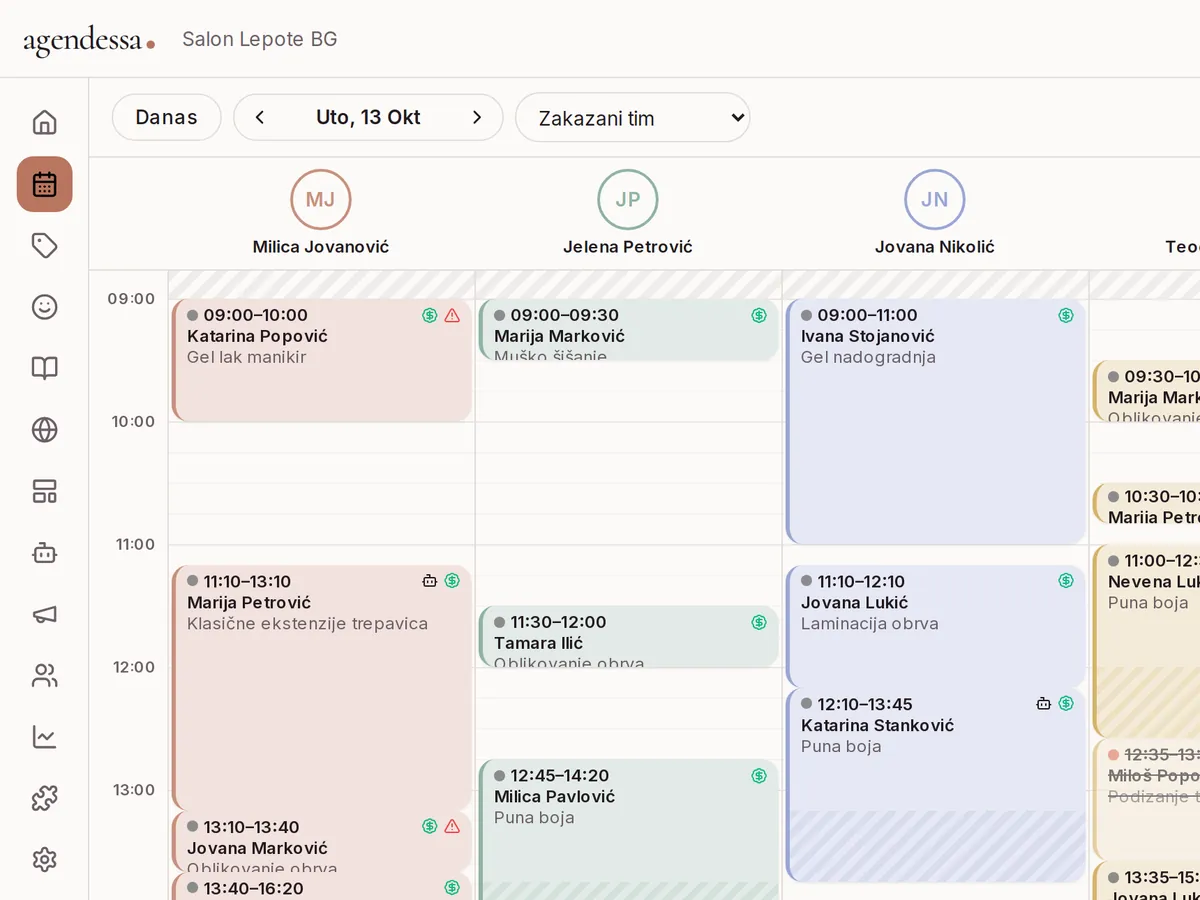Open the chart analytics icon in sidebar
This screenshot has width=1200, height=900.
point(44,737)
